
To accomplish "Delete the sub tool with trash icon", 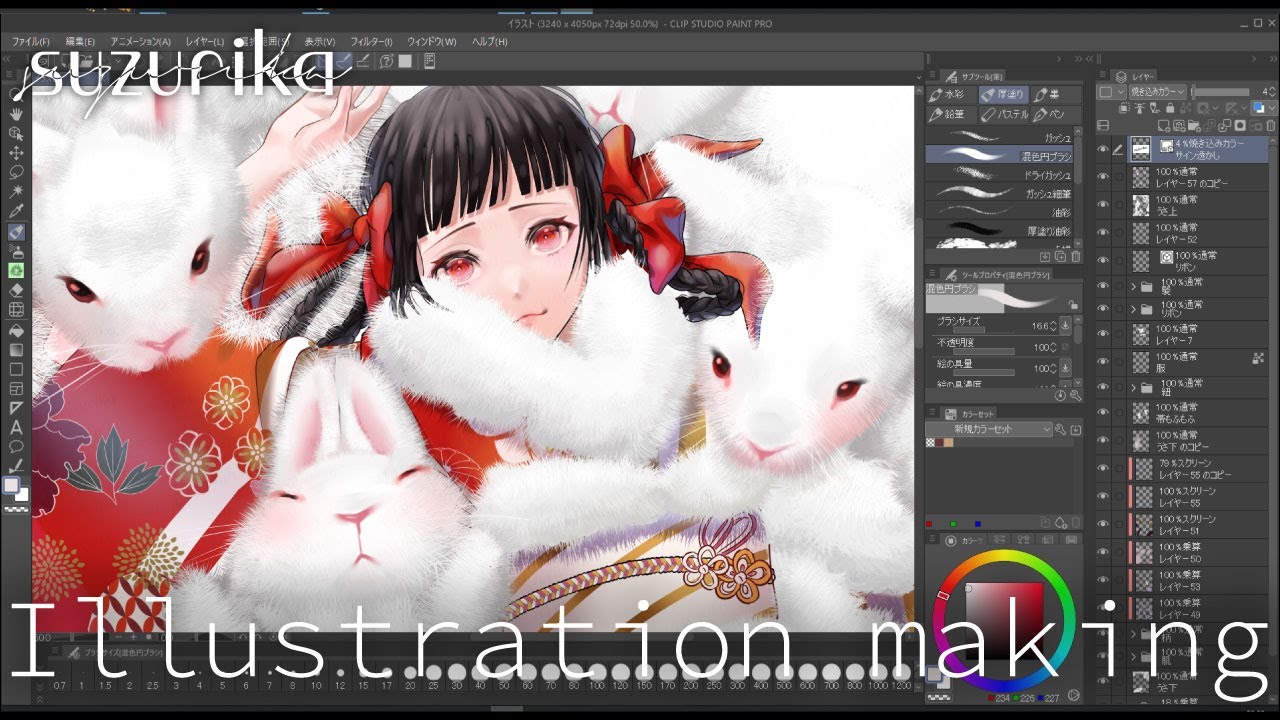I will click(1075, 257).
